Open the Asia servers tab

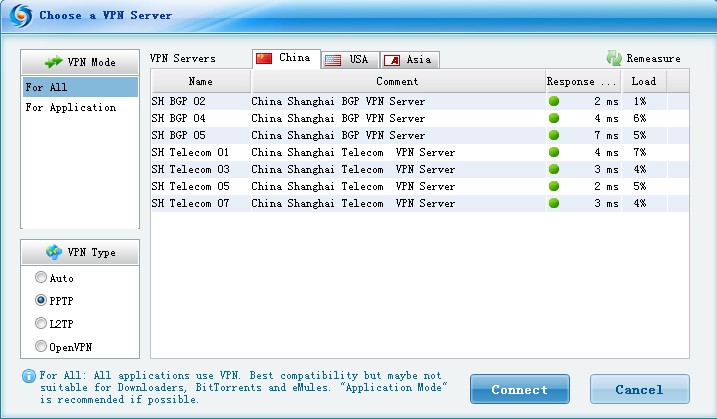coord(410,60)
